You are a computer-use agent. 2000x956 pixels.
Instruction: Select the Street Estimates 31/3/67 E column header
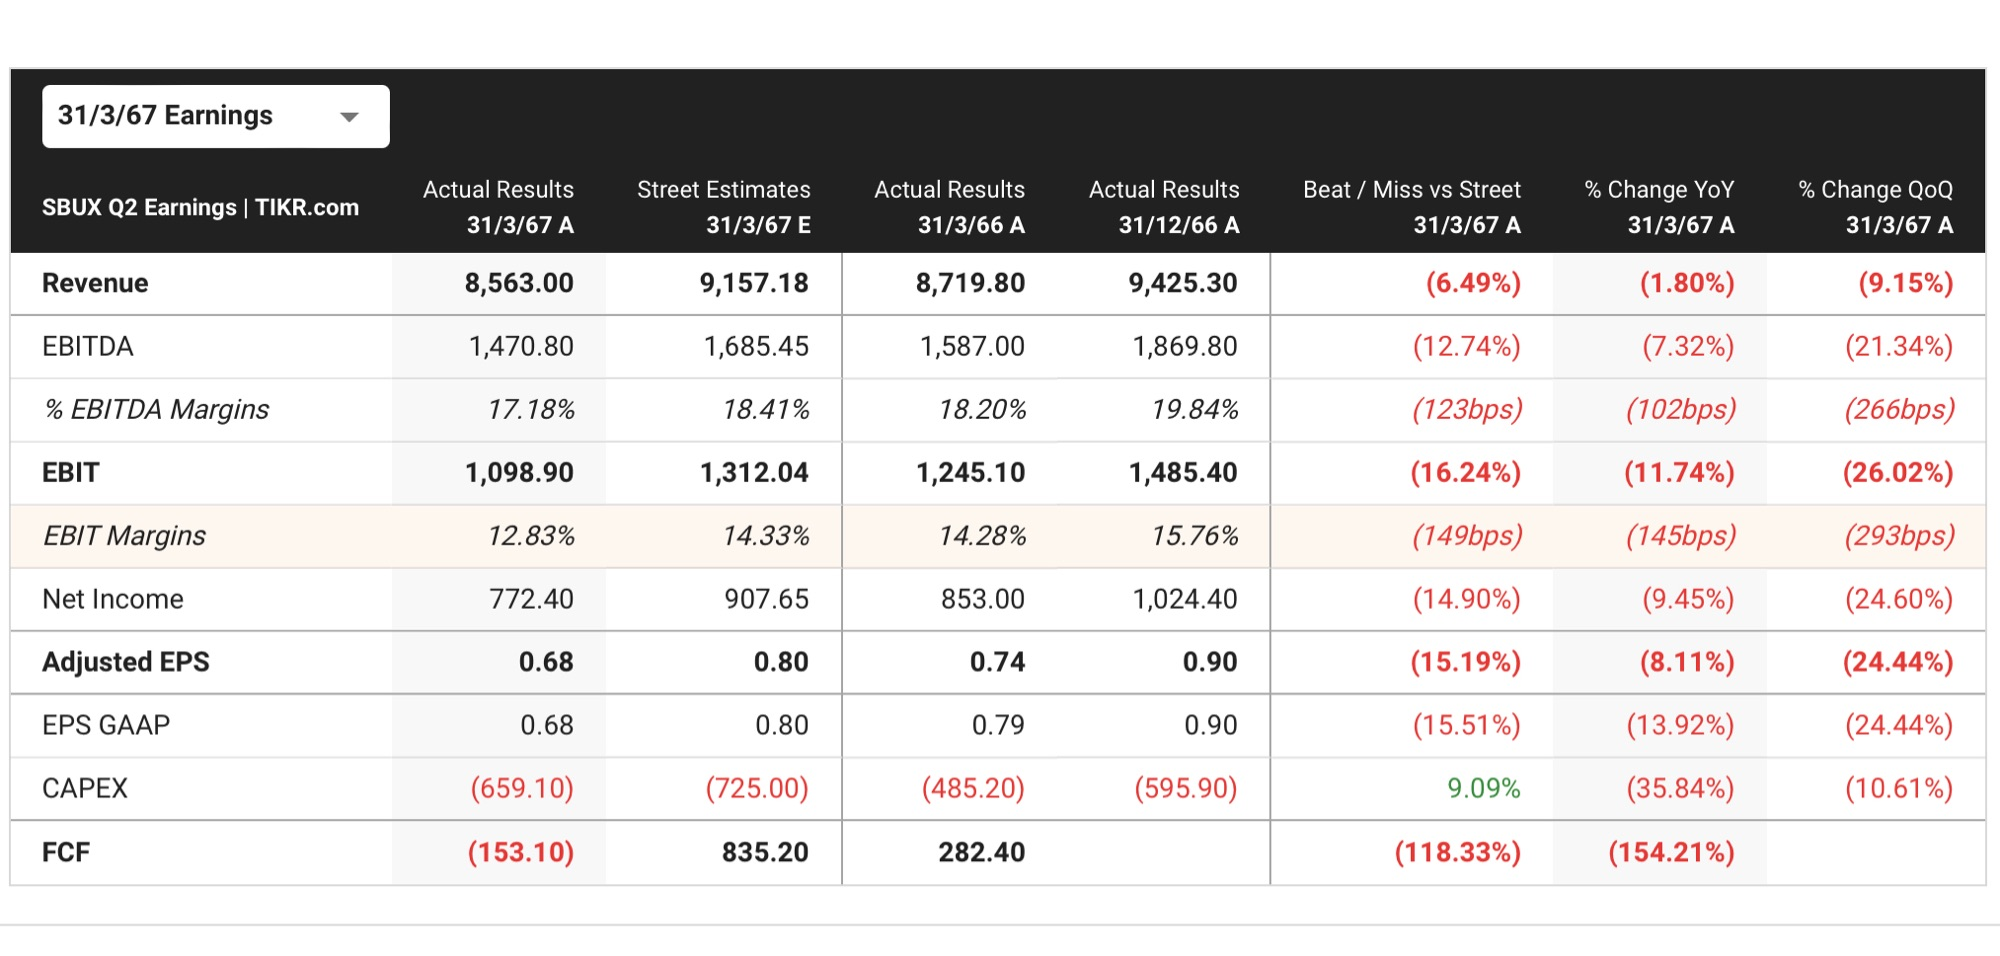pos(723,207)
